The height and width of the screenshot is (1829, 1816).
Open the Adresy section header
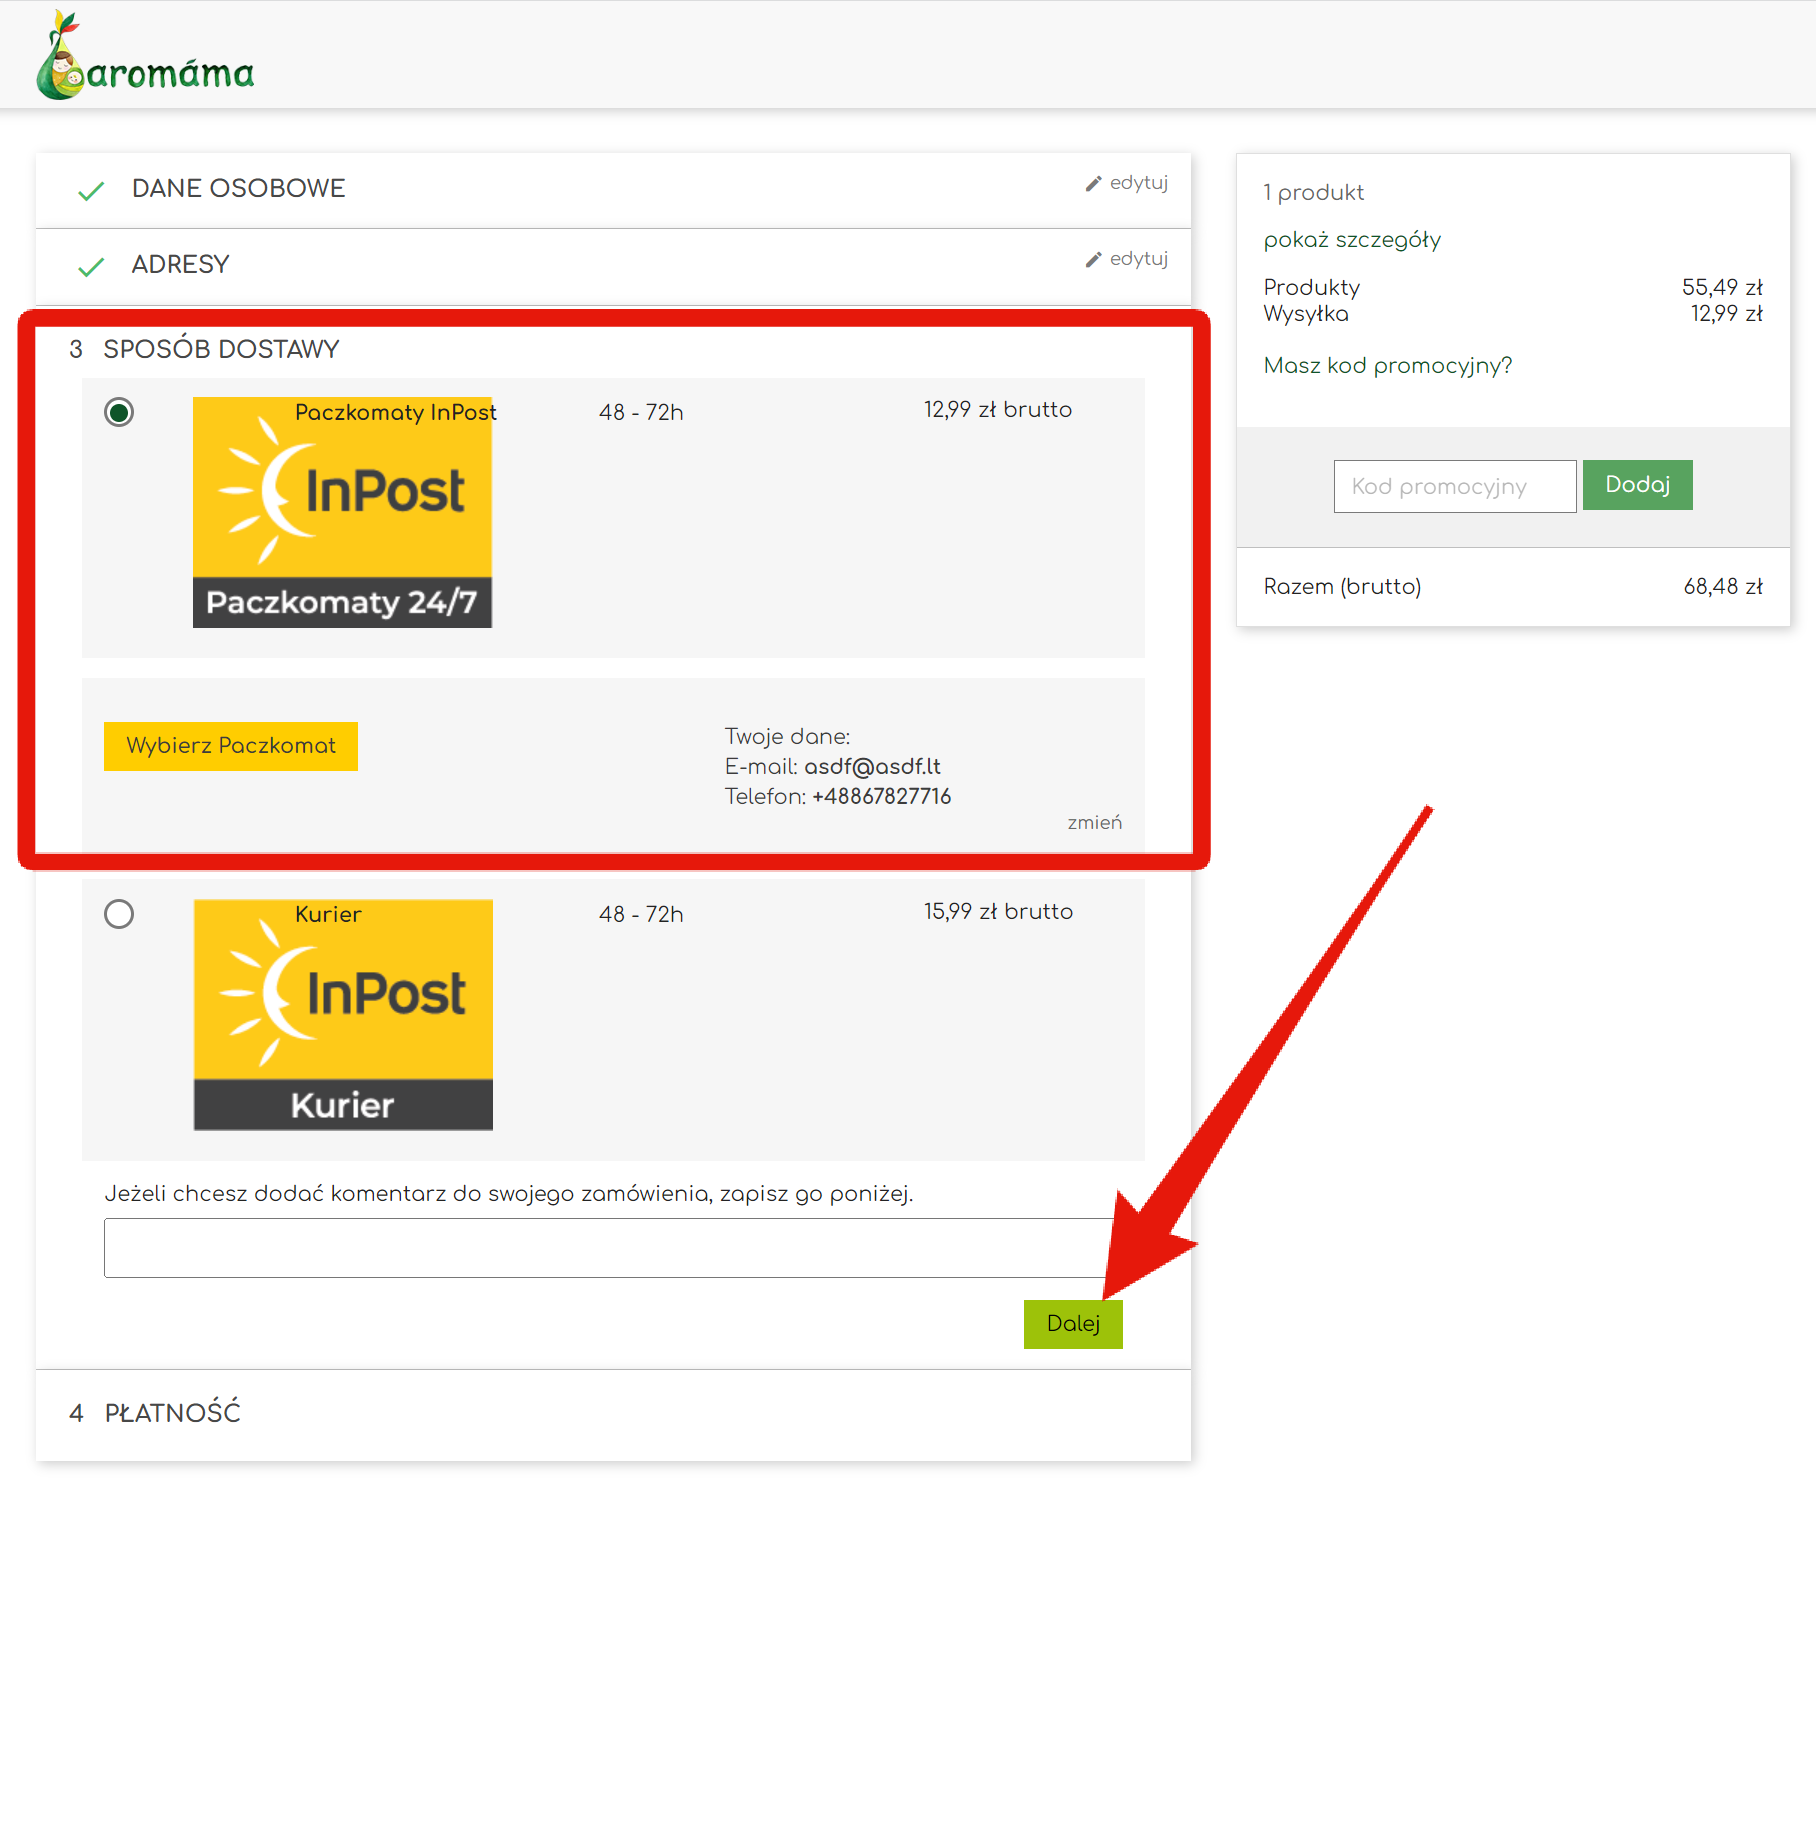(180, 265)
